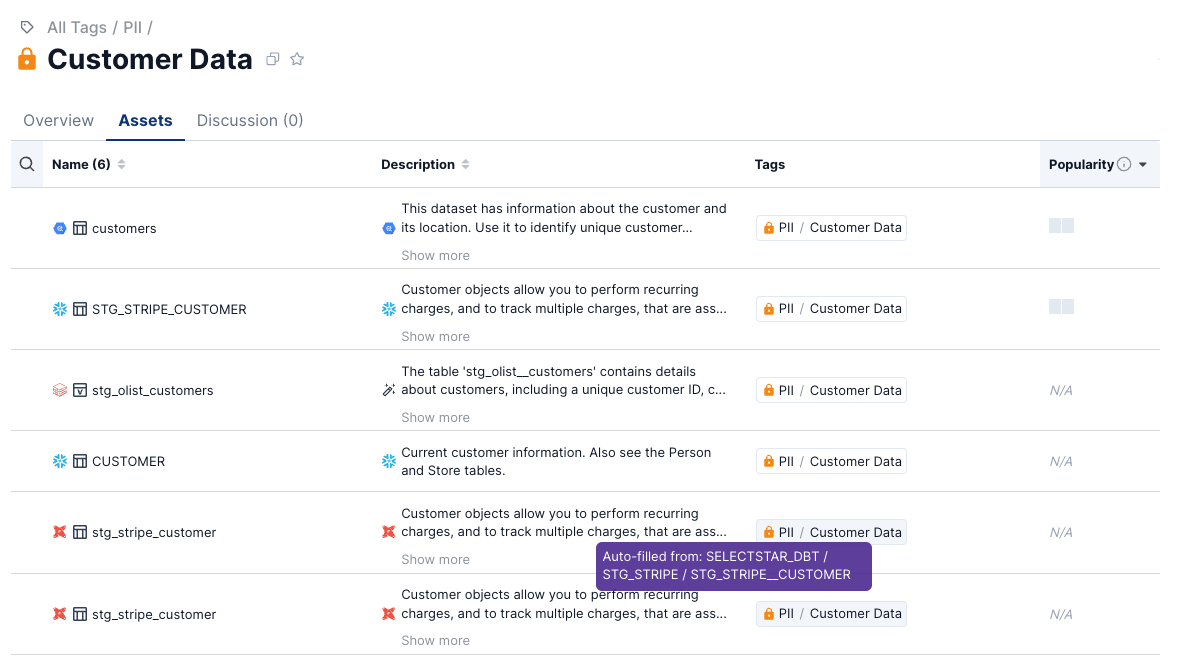Screen dimensions: 1178x665
Task: Click the orange lock icon beside page title
Action: click(27, 59)
